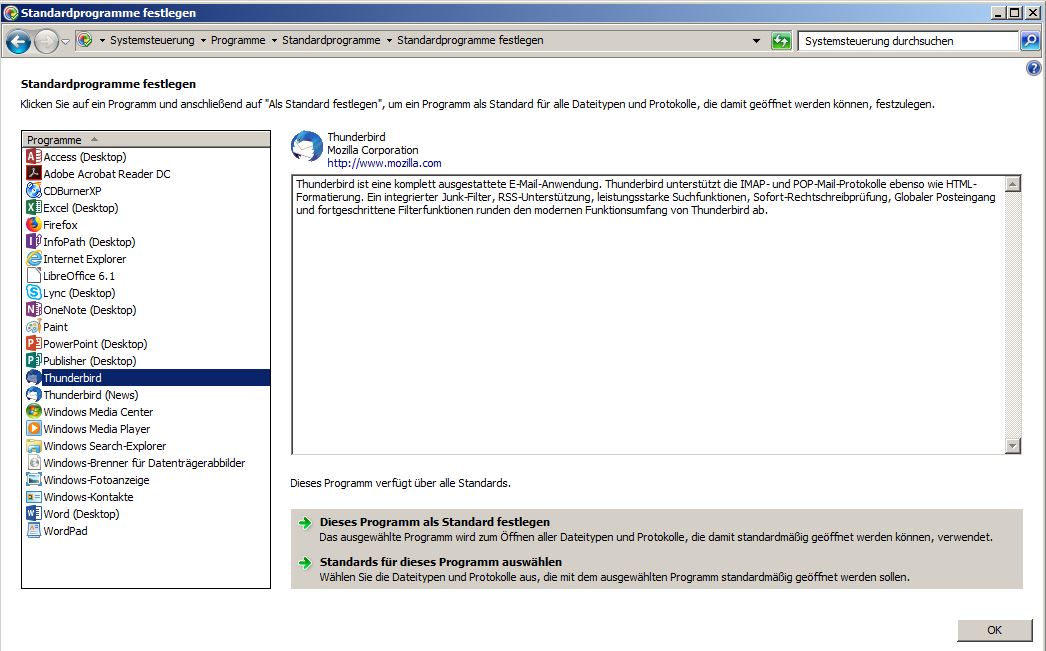Viewport: 1046px width, 651px height.
Task: Click the Internet Explorer icon
Action: click(x=33, y=259)
